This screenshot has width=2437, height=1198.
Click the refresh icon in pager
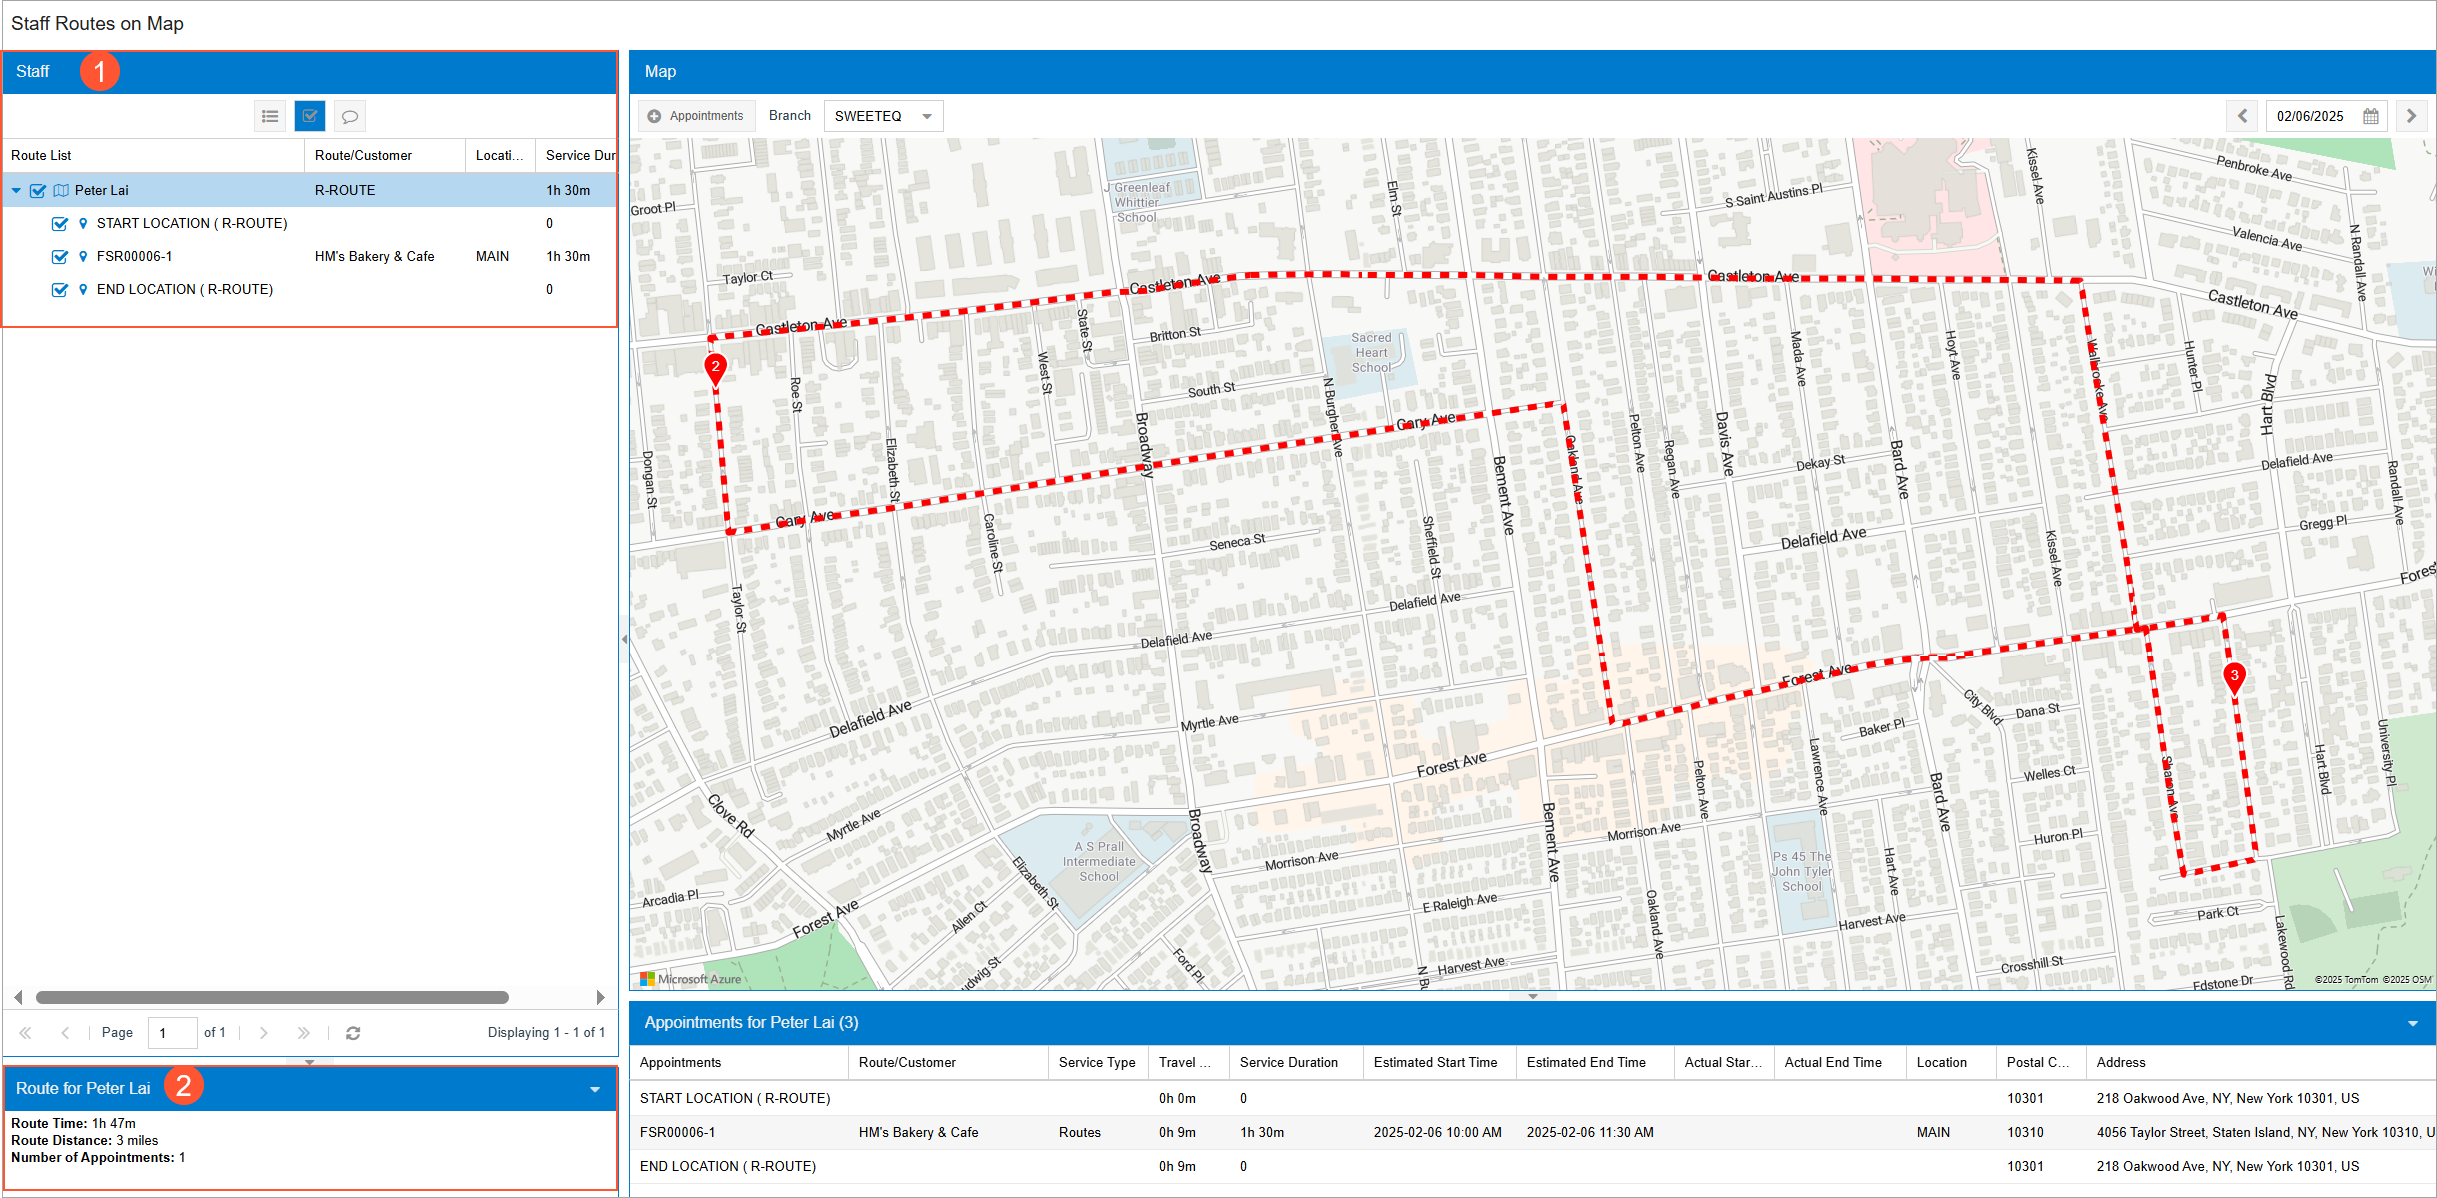coord(353,1033)
